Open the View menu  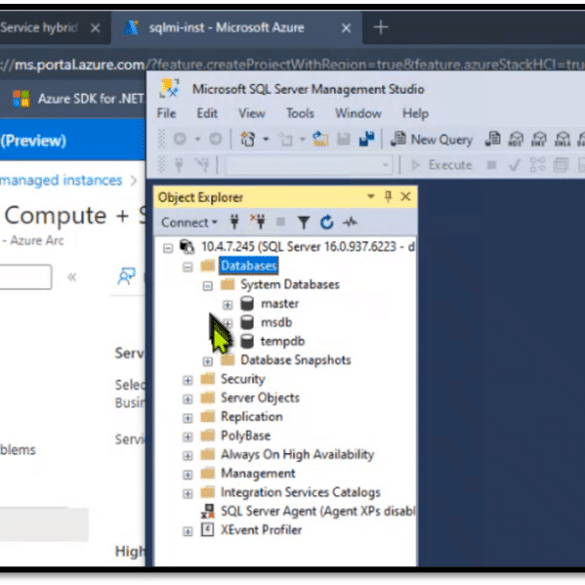(252, 113)
